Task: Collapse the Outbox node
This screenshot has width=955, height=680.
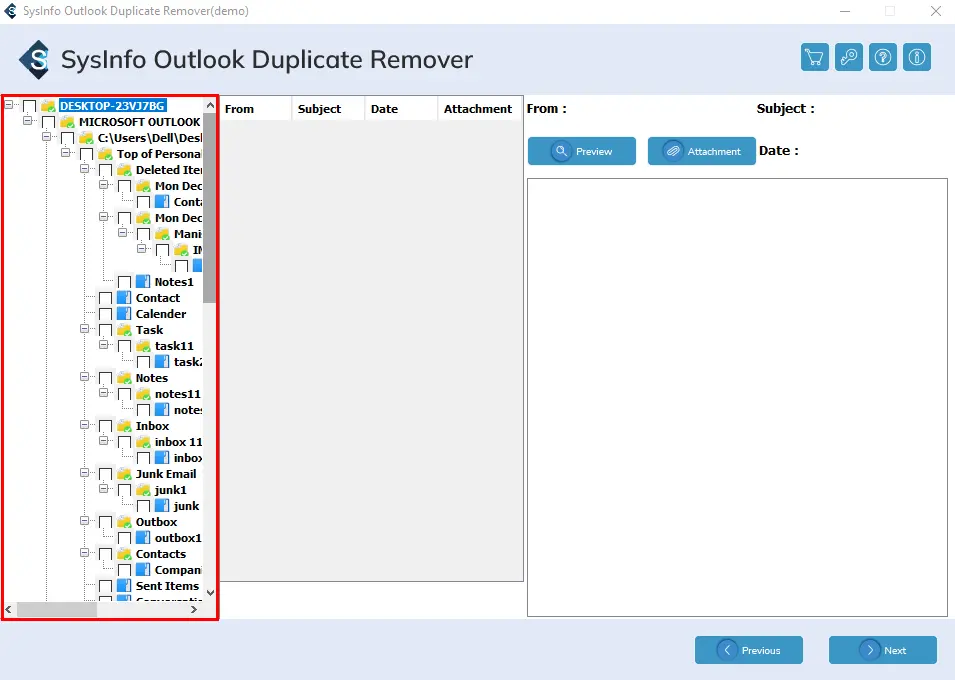Action: point(85,521)
